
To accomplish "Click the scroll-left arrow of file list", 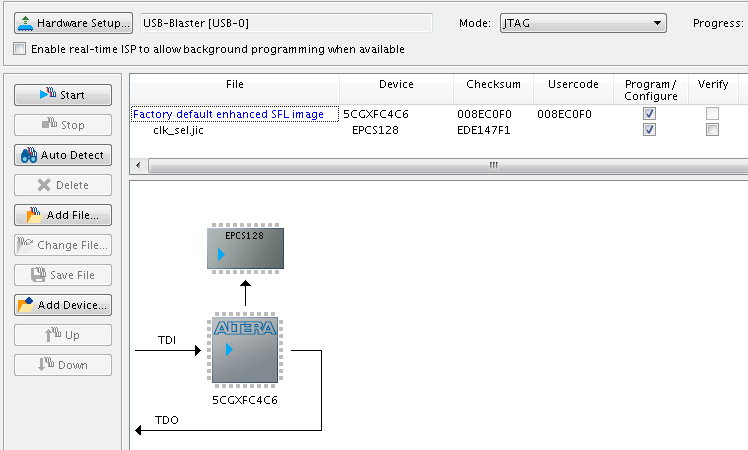I will click(138, 166).
